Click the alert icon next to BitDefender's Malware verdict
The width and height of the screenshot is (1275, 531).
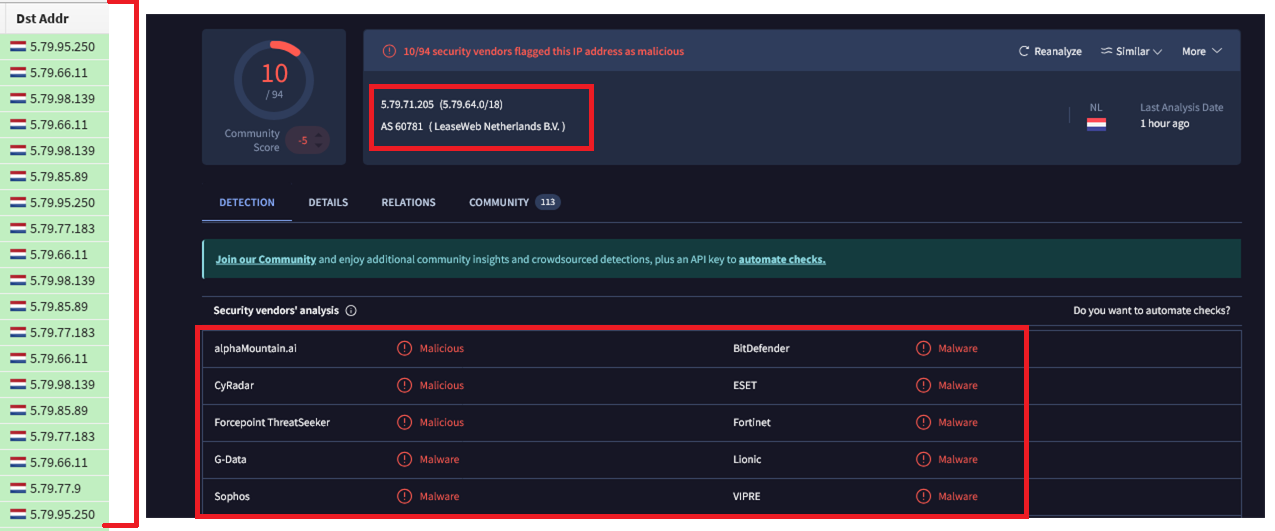(923, 349)
